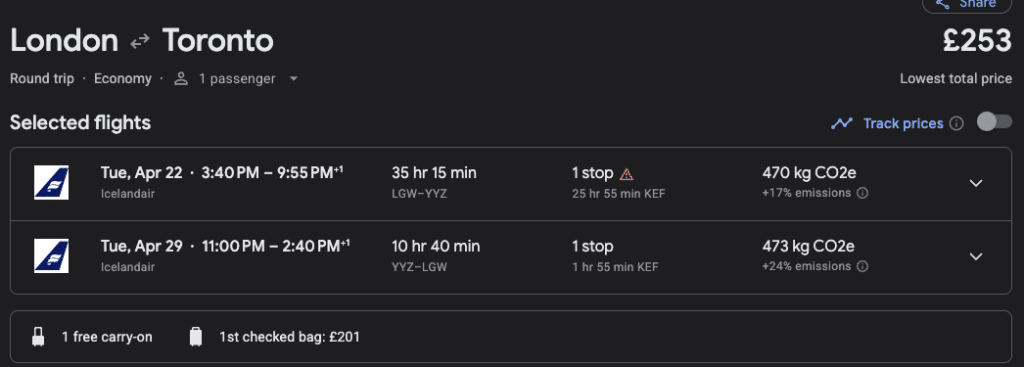Click the long layover warning triangle icon
This screenshot has height=367, width=1024.
626,174
